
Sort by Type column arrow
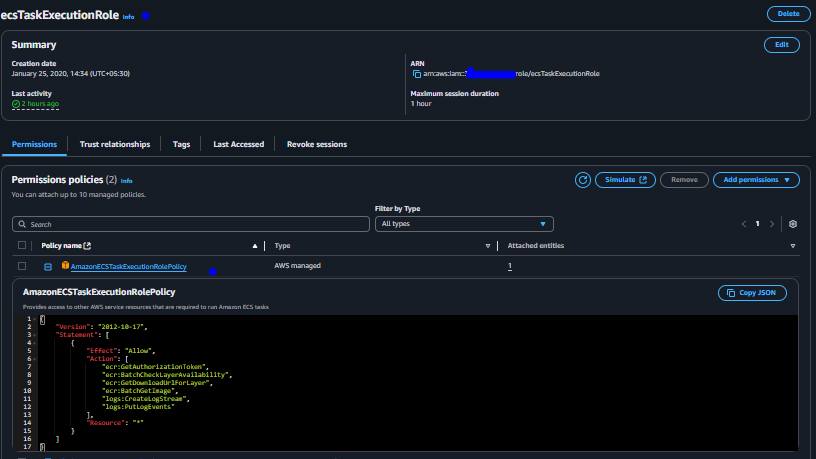(x=488, y=246)
